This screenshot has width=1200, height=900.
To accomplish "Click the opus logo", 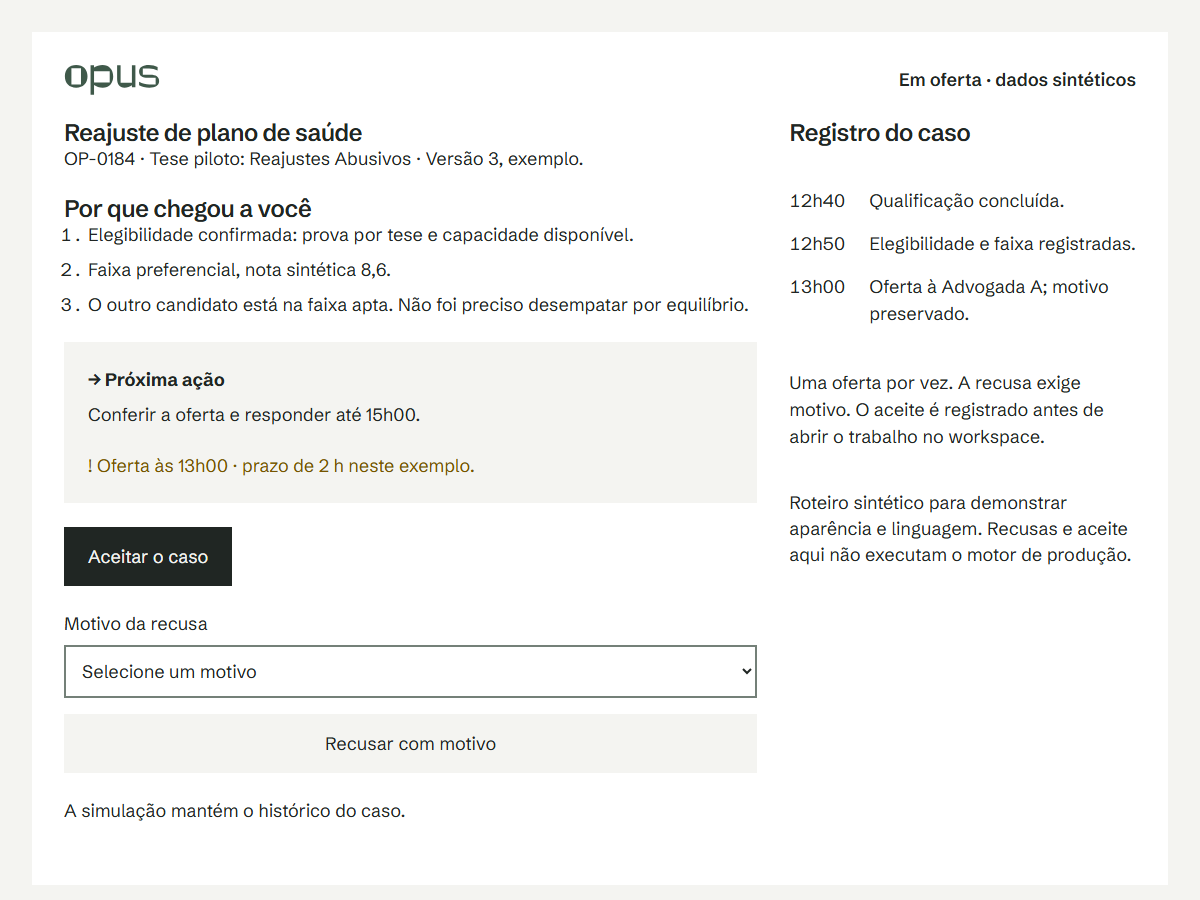I will [112, 78].
